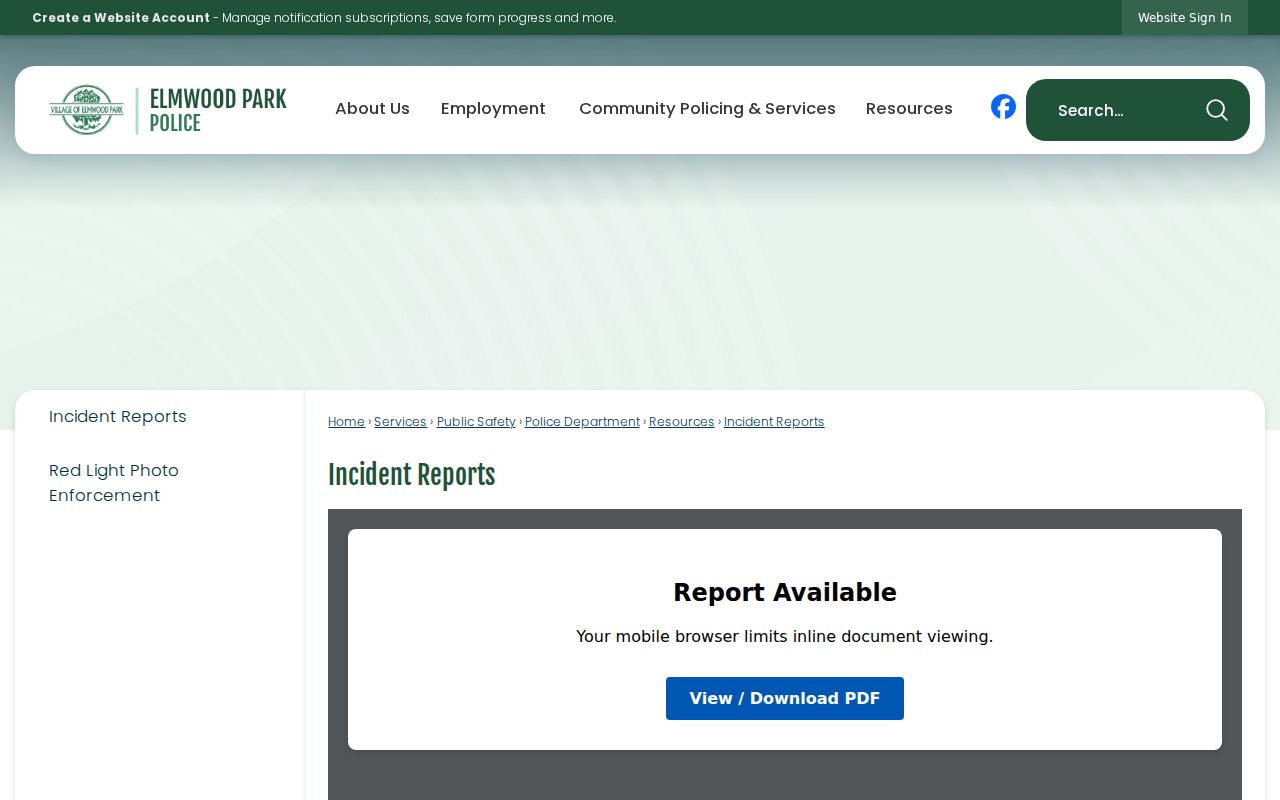Image resolution: width=1280 pixels, height=800 pixels.
Task: Go to Public Safety breadcrumb link
Action: tap(476, 422)
